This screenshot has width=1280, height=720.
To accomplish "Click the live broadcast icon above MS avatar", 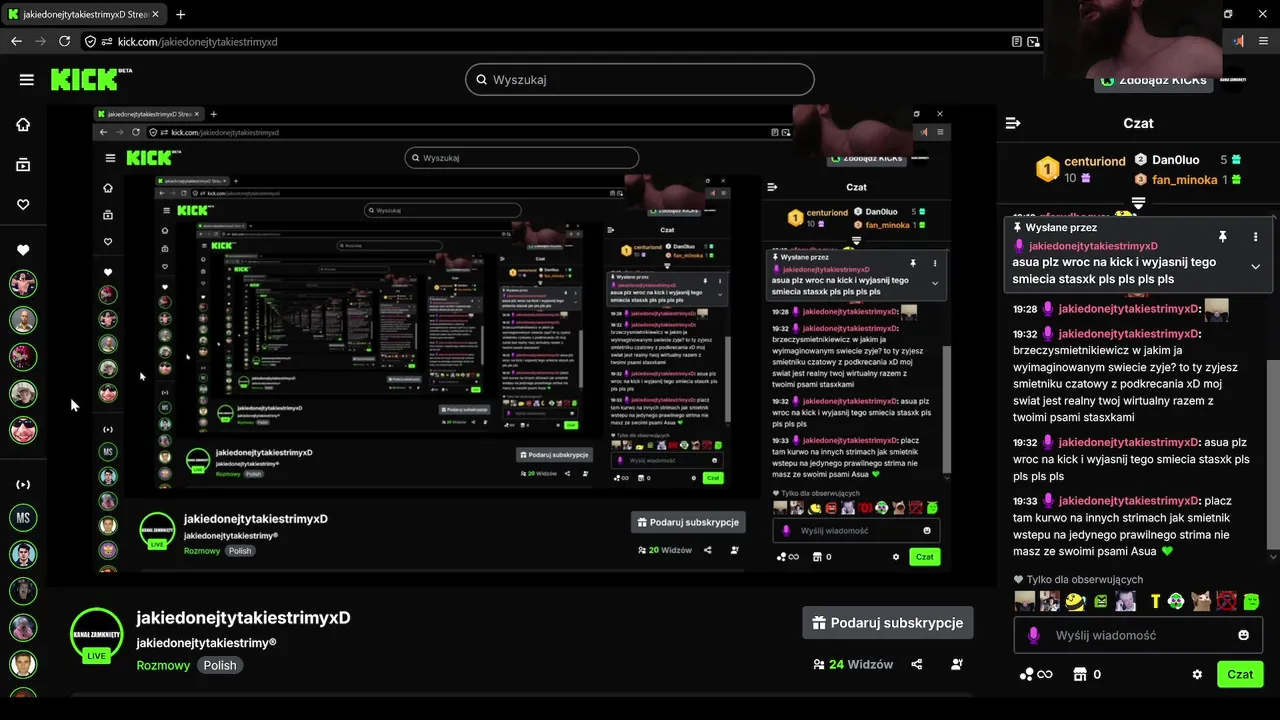I will pos(23,485).
